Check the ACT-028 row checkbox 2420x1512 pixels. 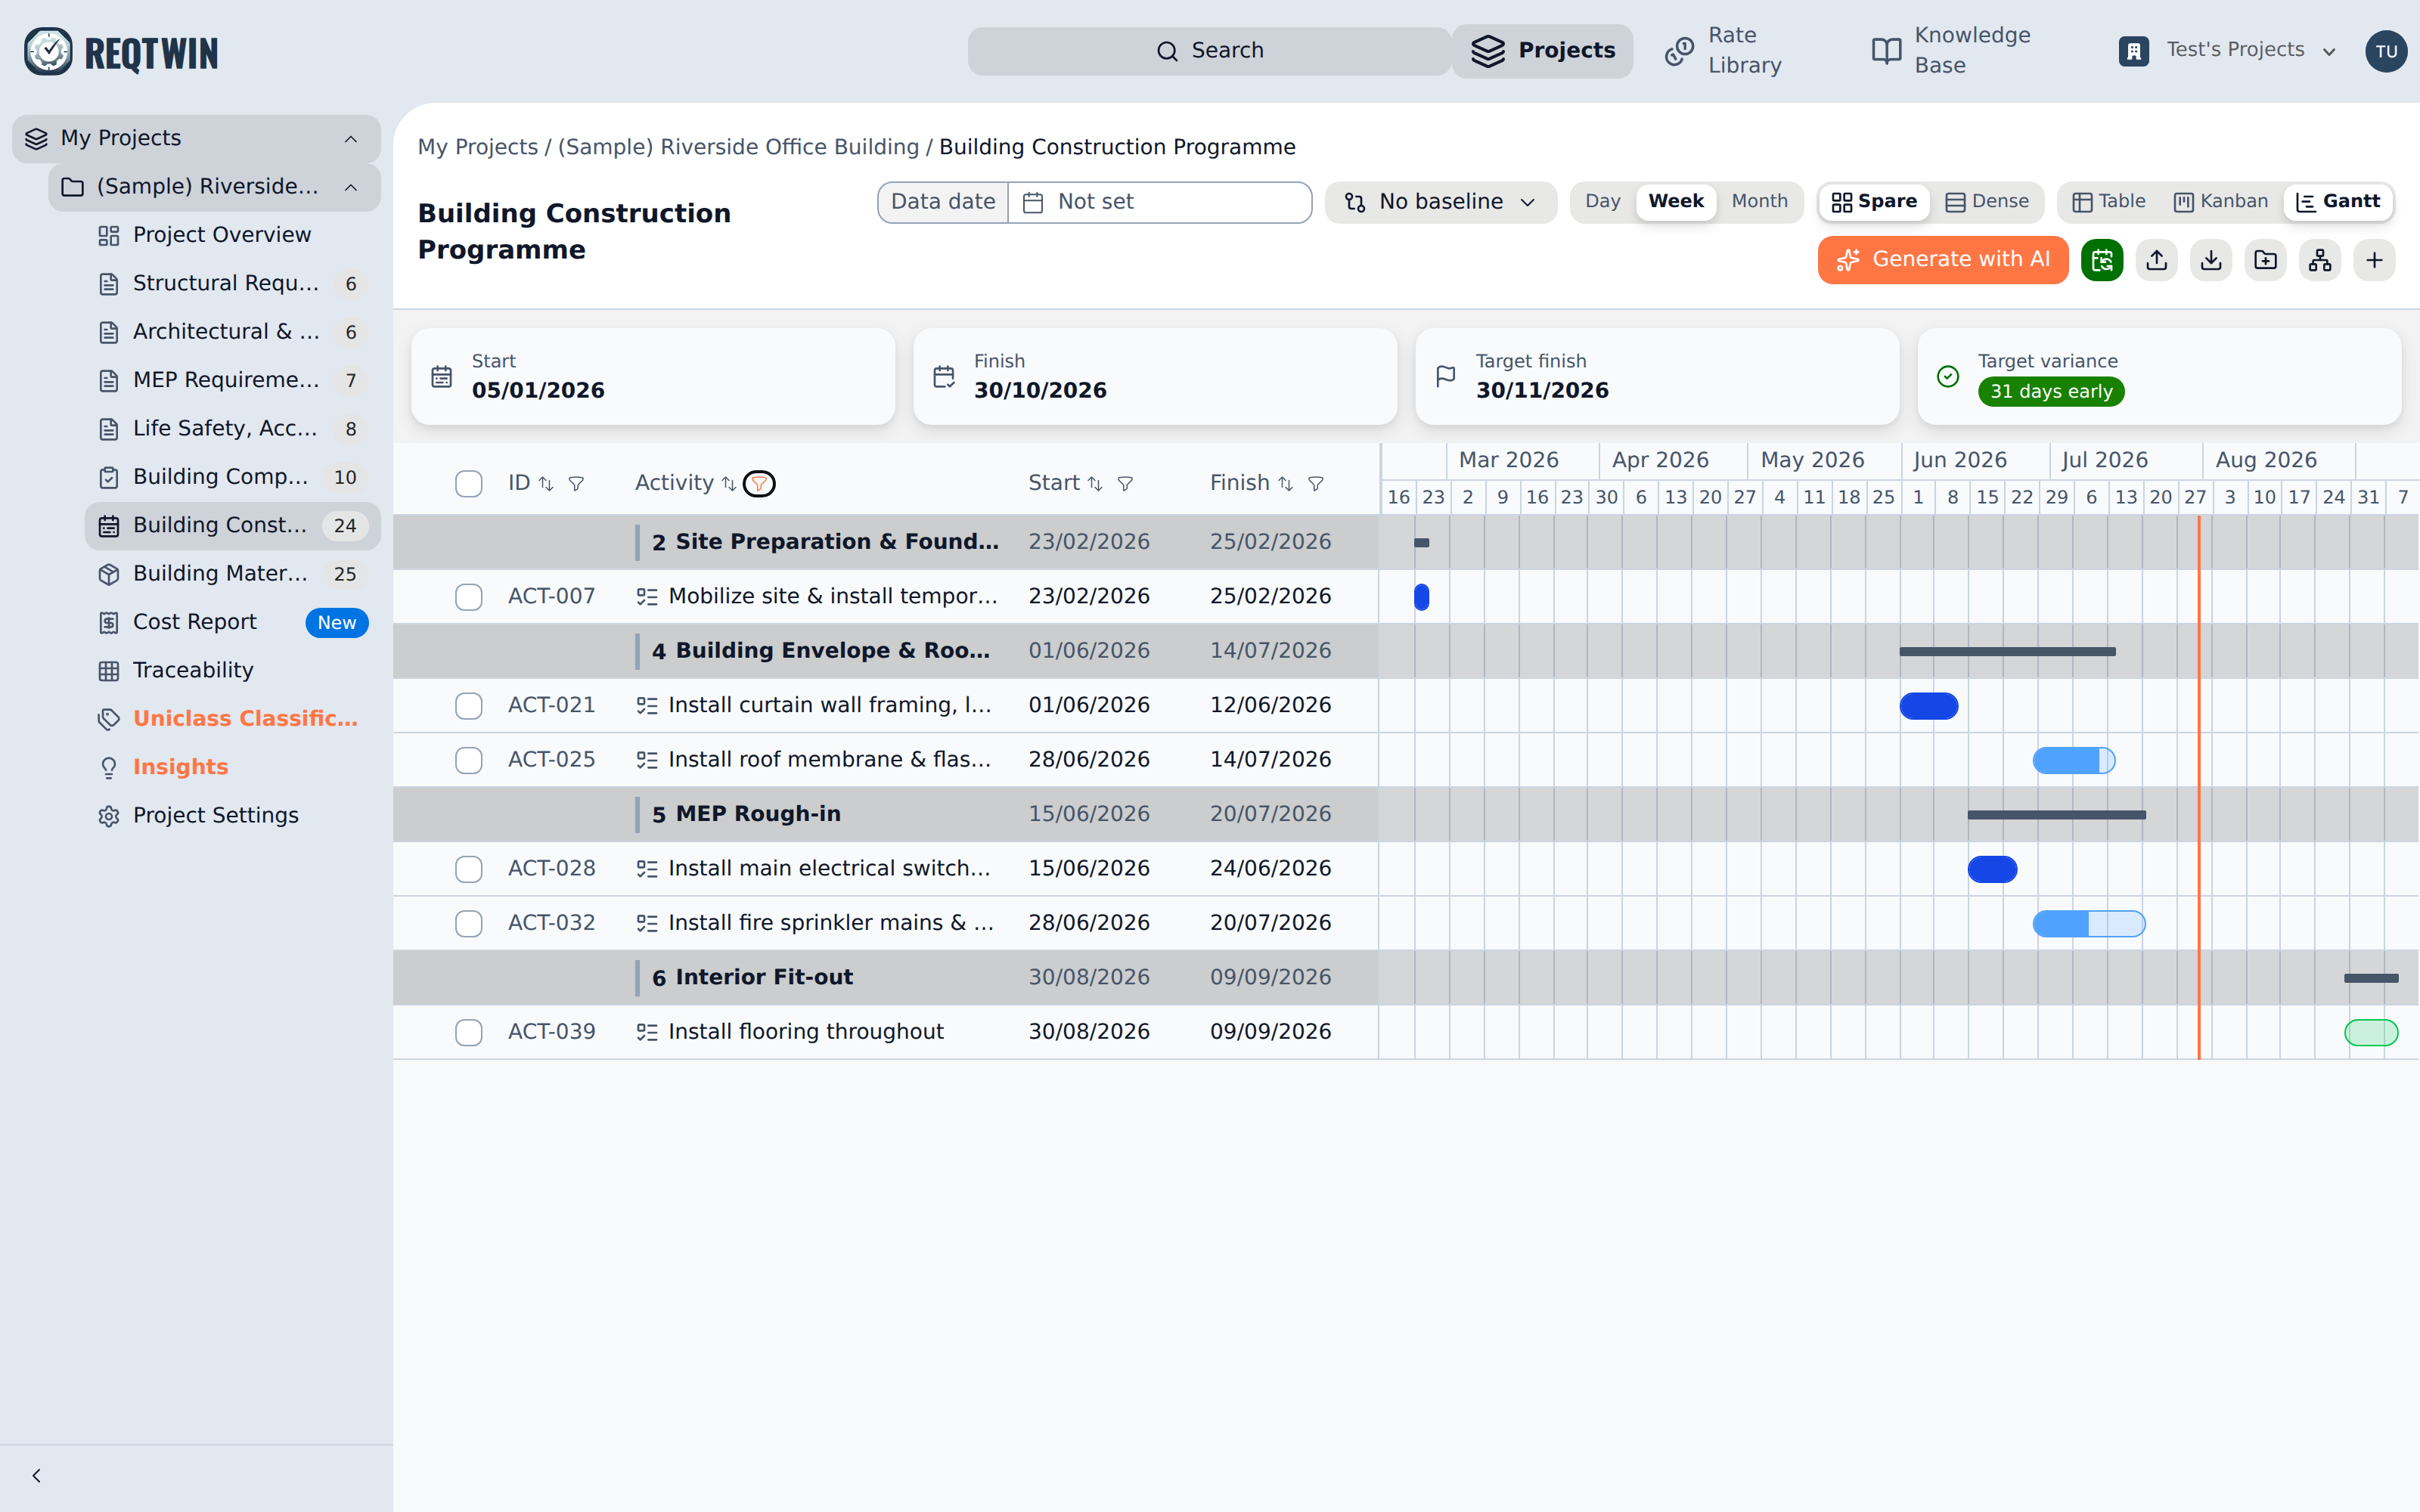(468, 869)
